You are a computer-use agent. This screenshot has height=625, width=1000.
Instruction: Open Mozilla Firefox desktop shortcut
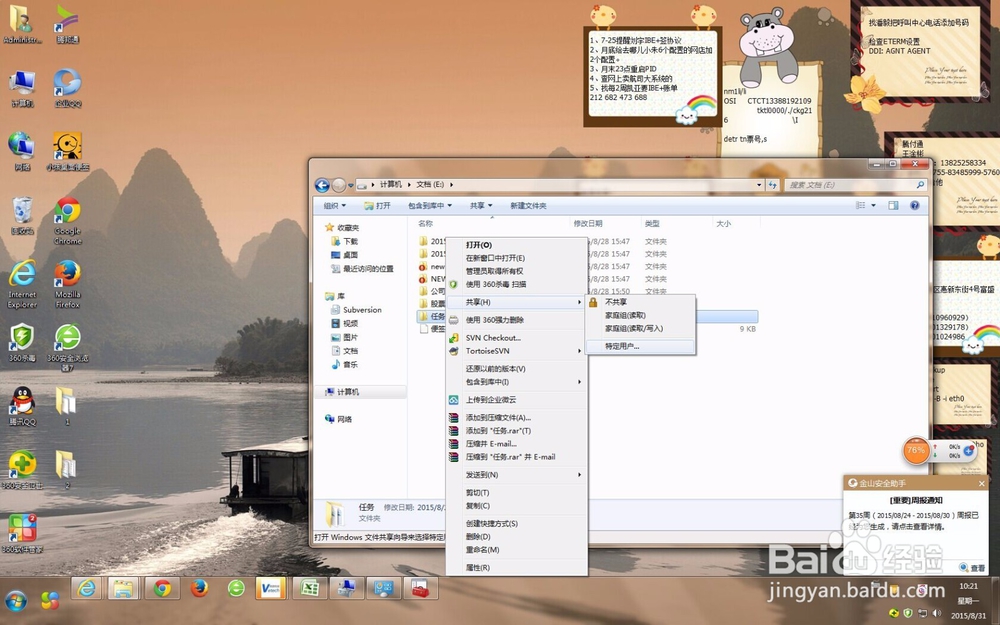click(68, 284)
